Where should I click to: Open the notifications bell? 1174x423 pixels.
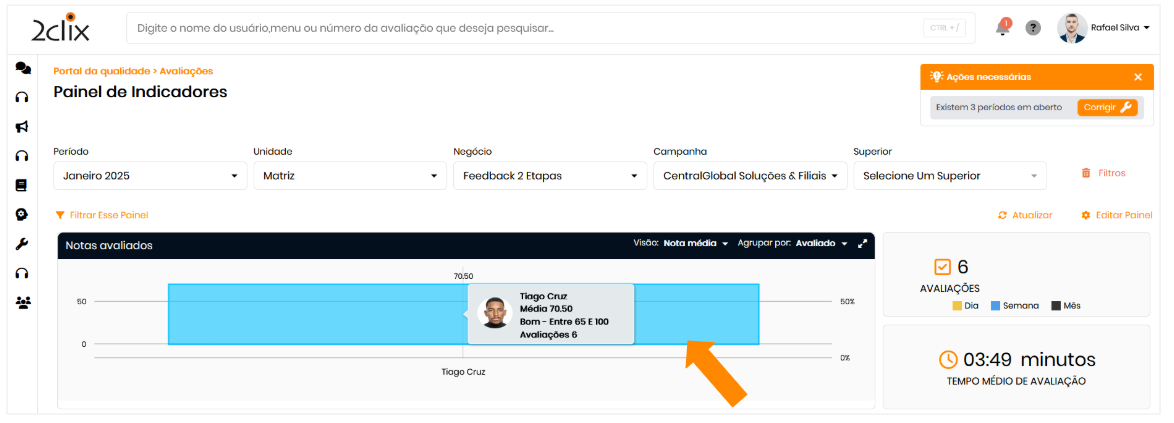click(x=1002, y=28)
